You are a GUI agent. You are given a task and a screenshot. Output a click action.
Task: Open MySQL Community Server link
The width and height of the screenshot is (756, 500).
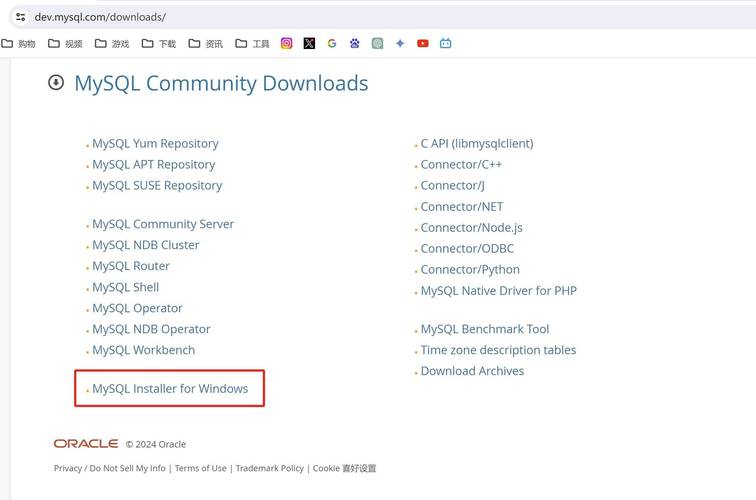tap(163, 224)
